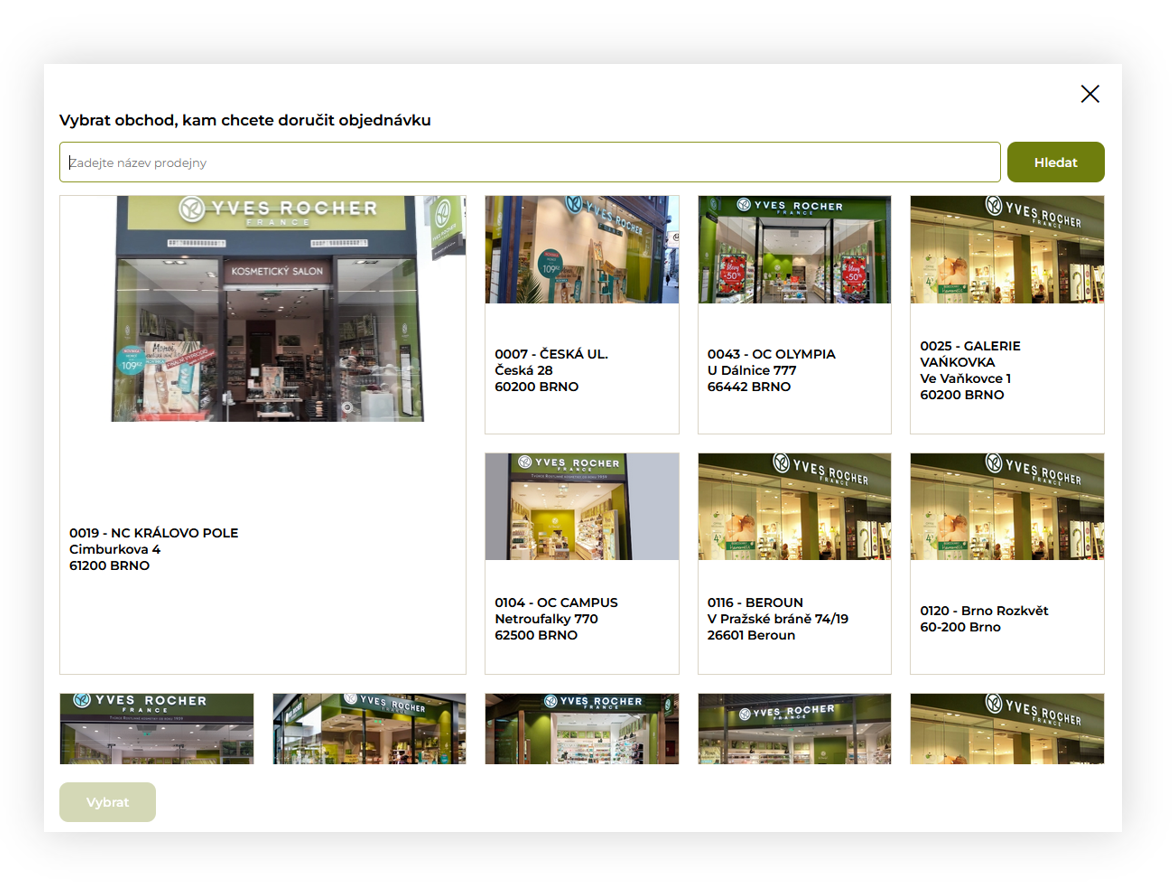Select the 0120 - Brno Rozkvět store photo

(x=1007, y=506)
